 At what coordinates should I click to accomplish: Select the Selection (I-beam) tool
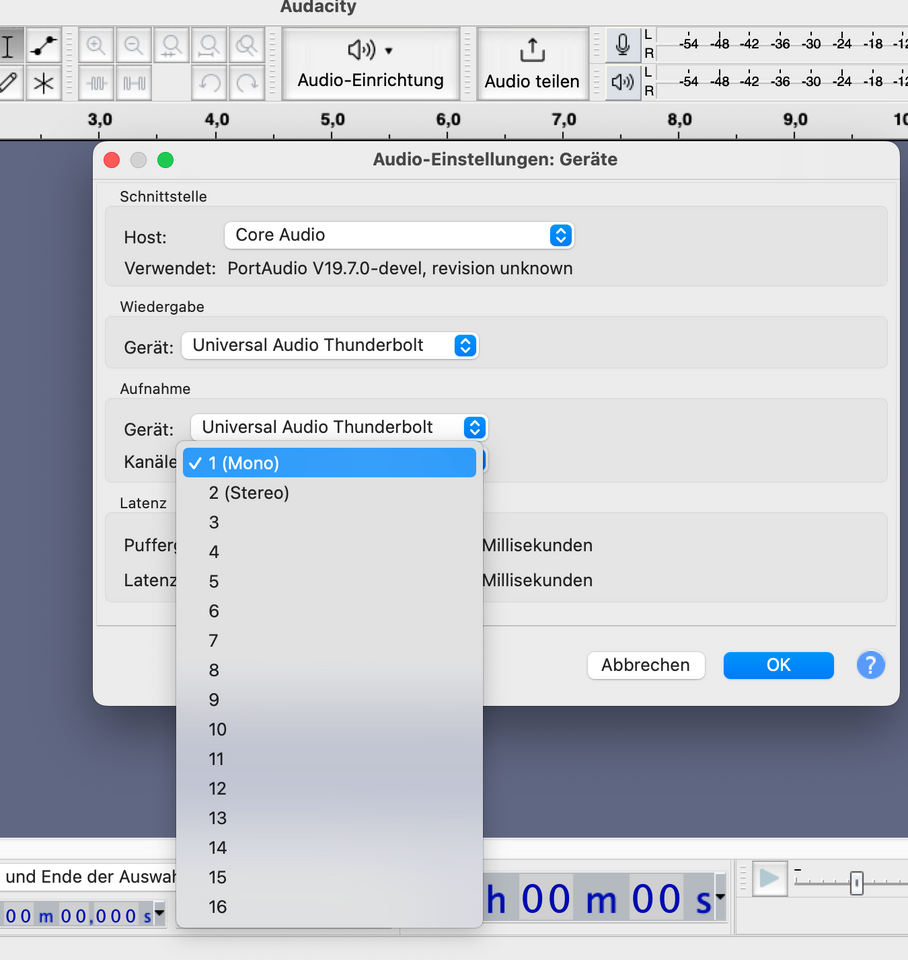tap(9, 46)
